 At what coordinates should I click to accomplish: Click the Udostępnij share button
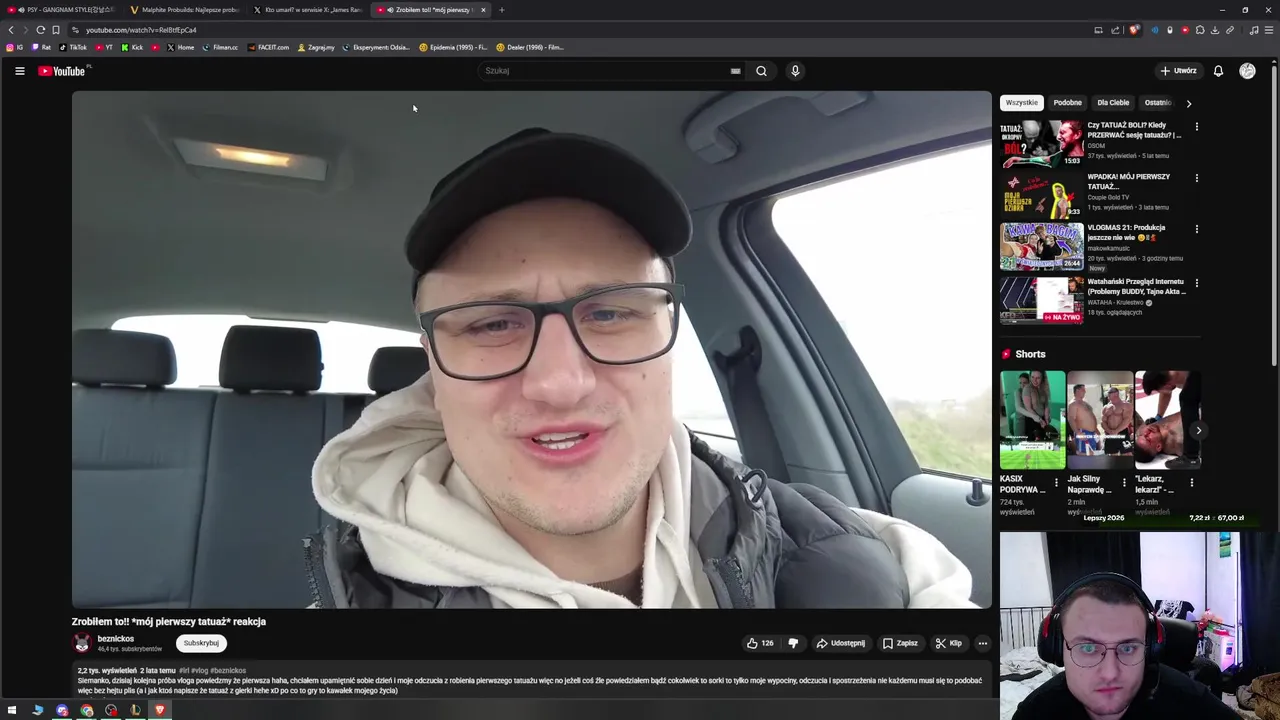click(x=840, y=643)
